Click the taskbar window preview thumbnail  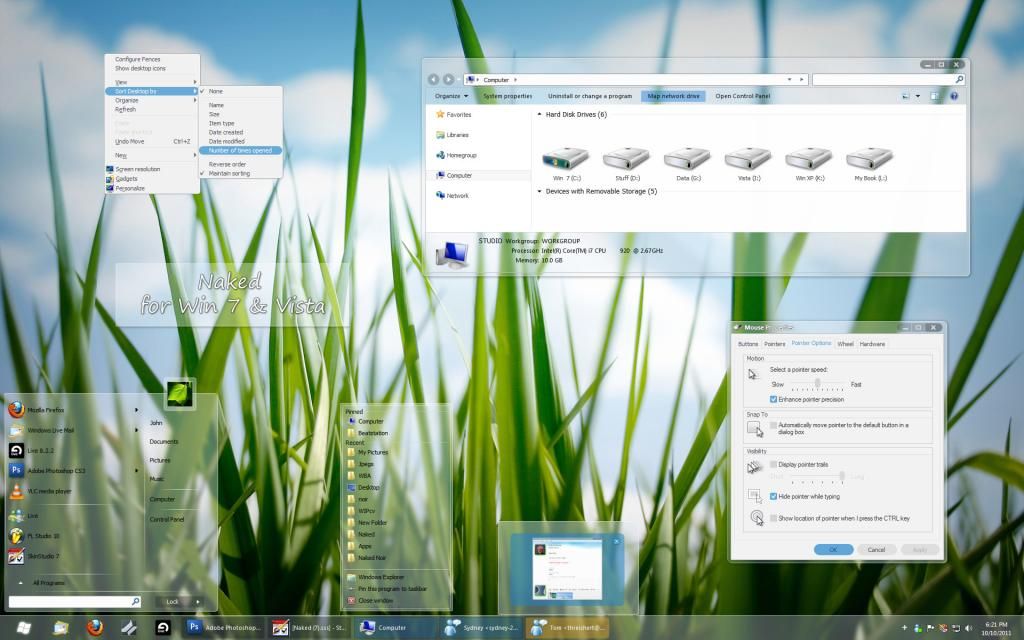tap(567, 568)
